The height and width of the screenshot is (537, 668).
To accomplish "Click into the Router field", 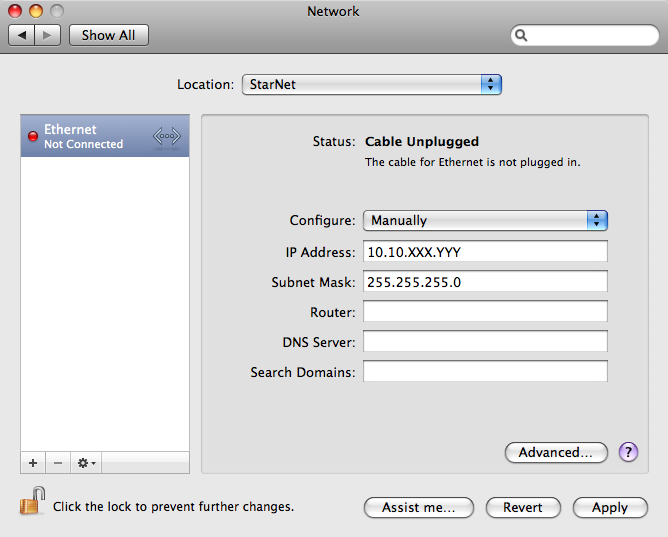I will coord(485,312).
